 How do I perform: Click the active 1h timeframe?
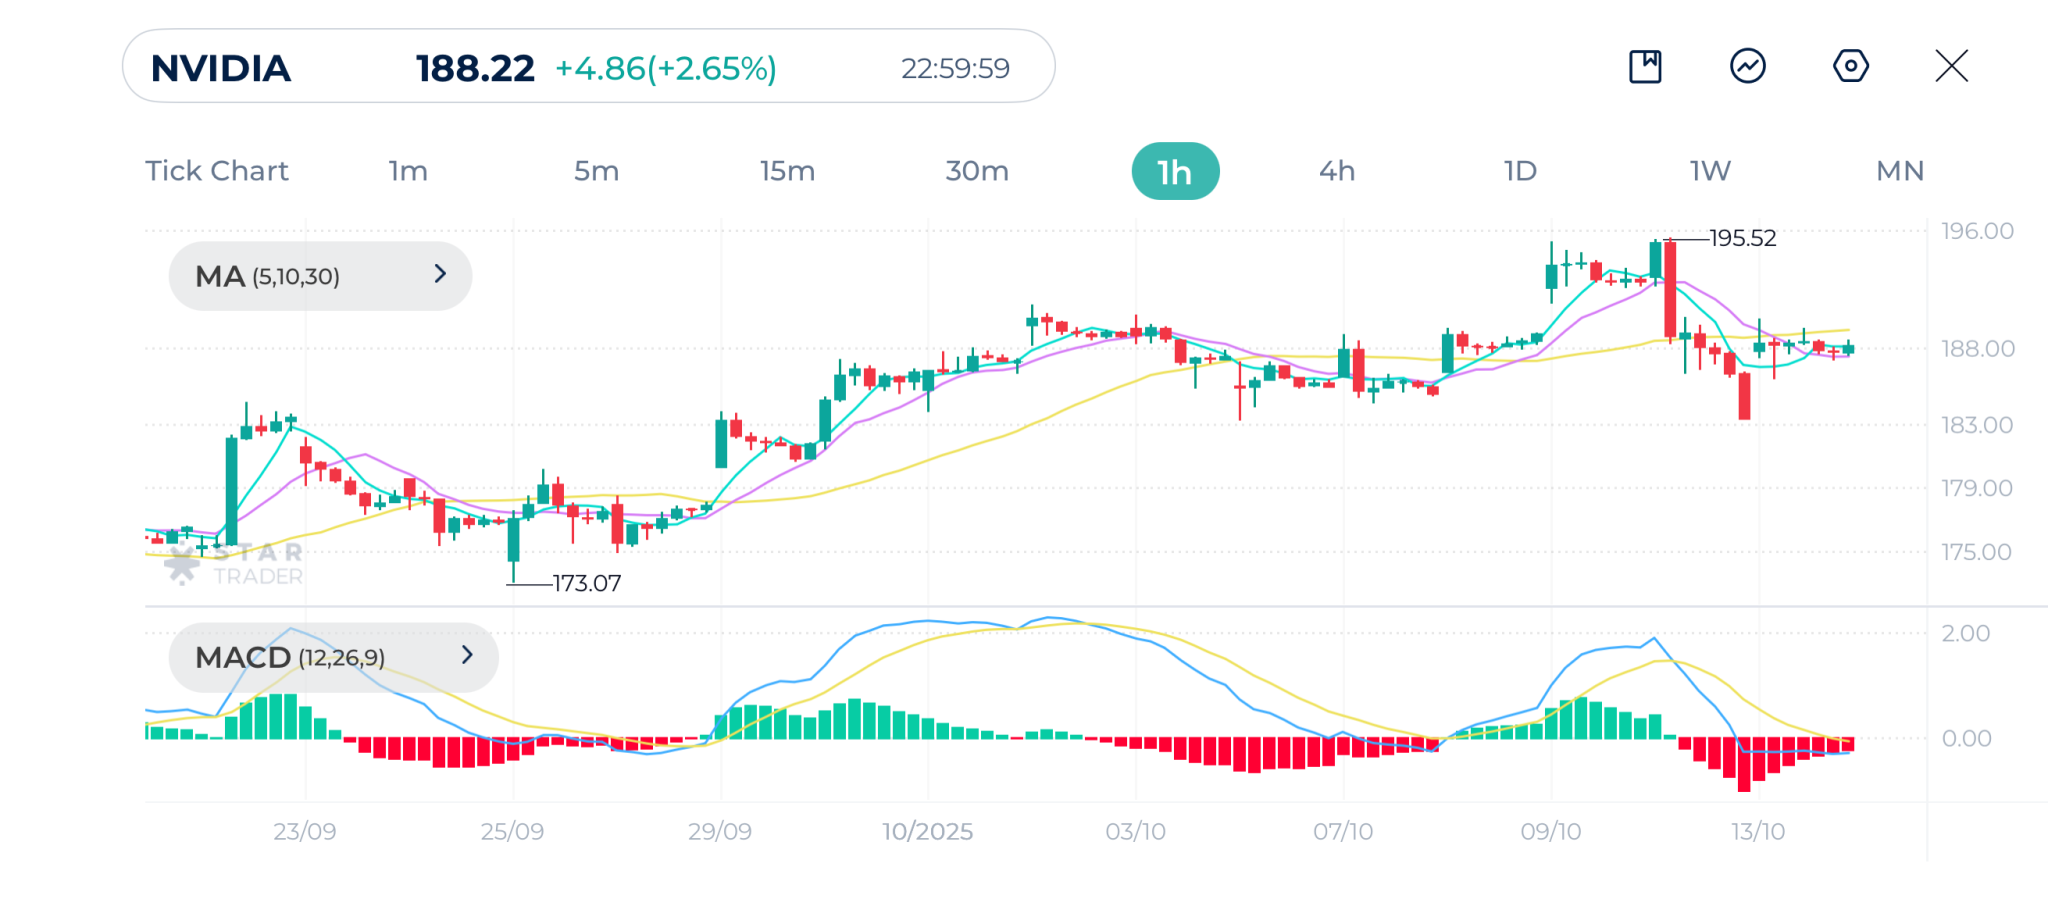(1175, 172)
